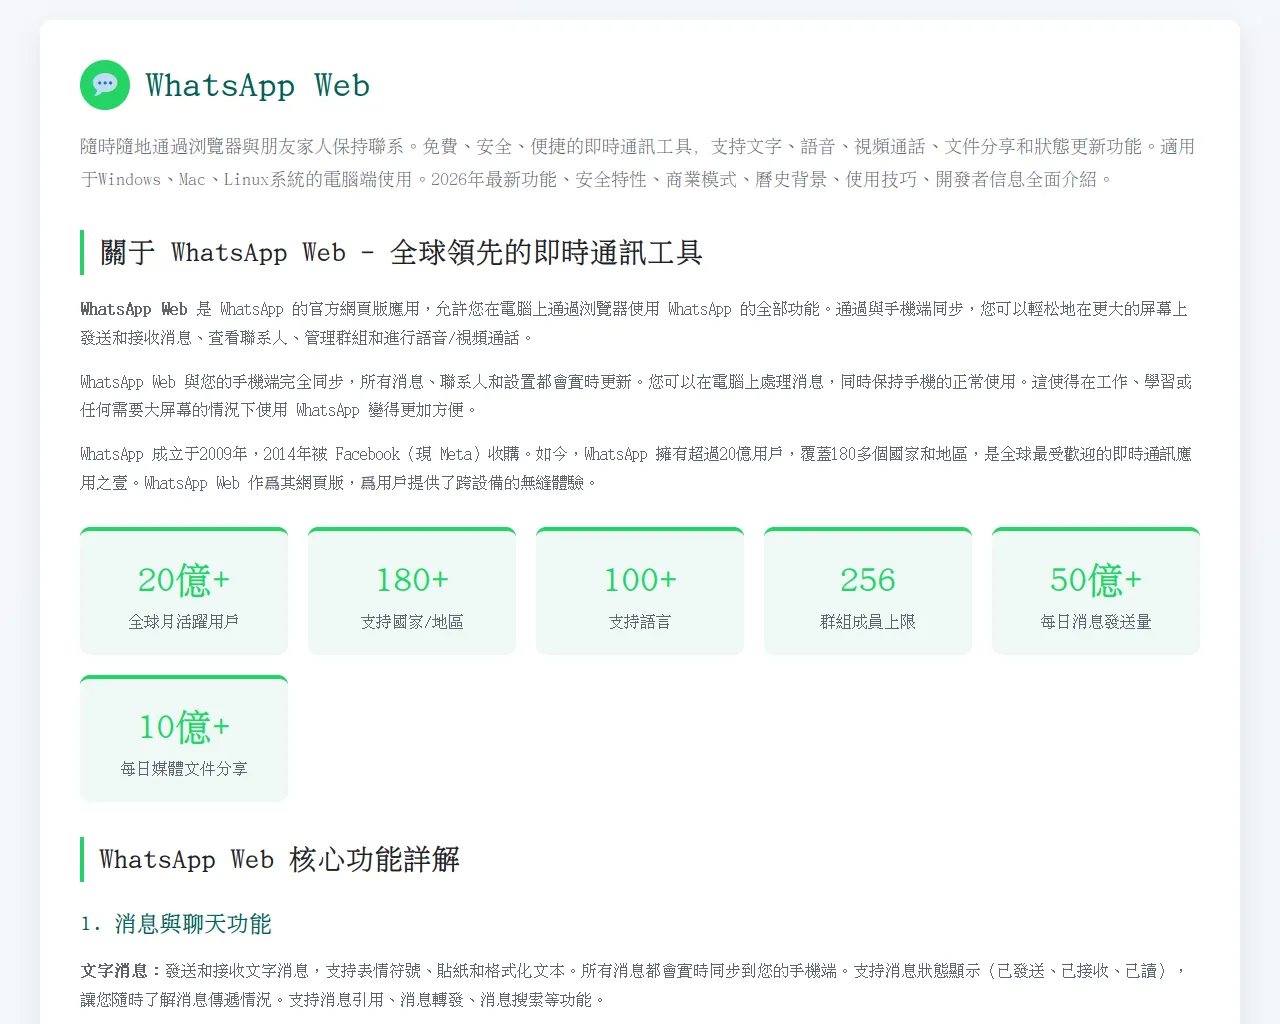This screenshot has height=1024, width=1280.
Task: Click the paragraph beginning WhatsApp Web 與您的手機端完全同步
Action: click(636, 396)
